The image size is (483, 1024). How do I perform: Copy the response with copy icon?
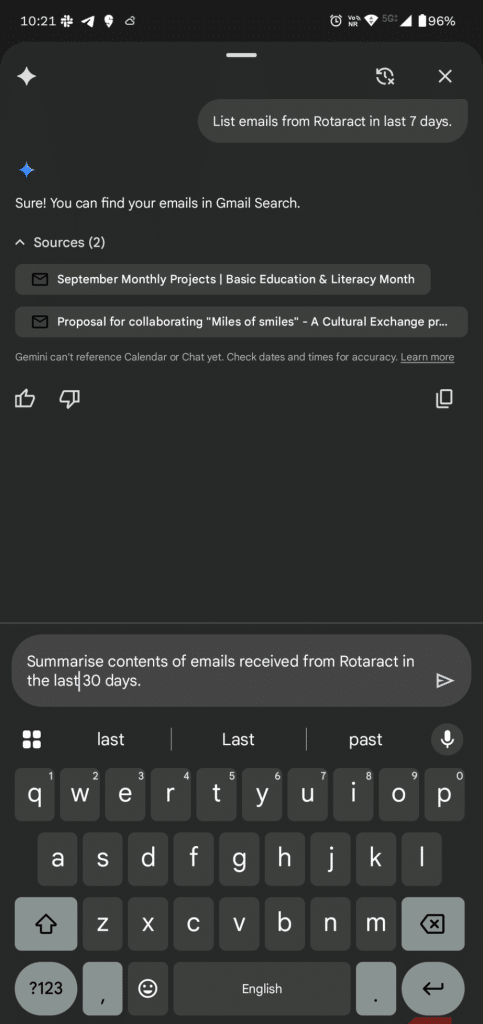444,398
